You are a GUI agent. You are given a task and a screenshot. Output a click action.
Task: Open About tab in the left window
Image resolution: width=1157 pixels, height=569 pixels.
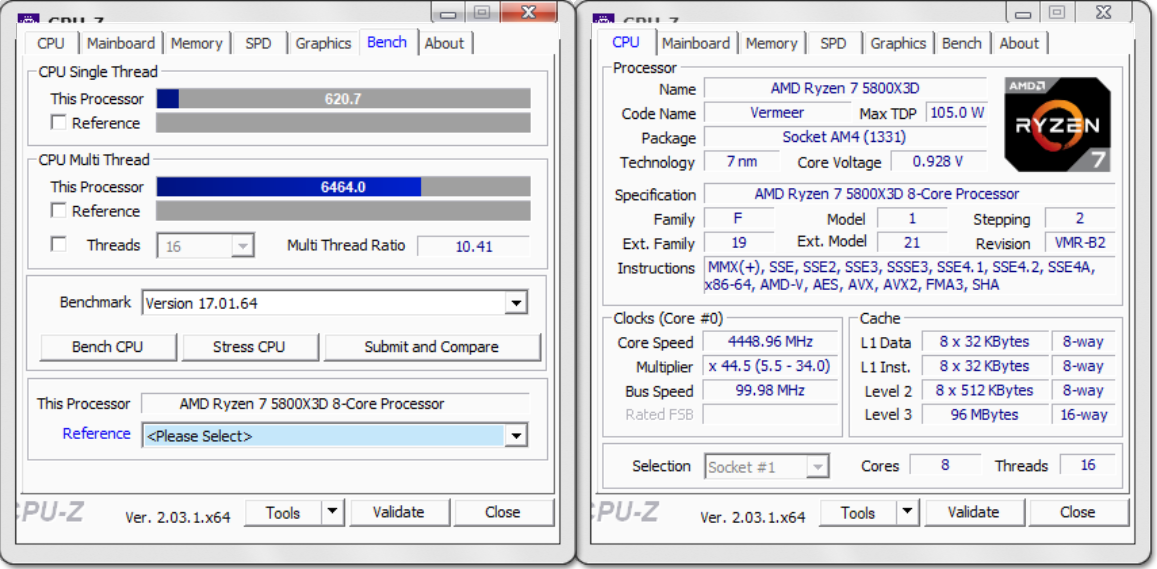pyautogui.click(x=444, y=44)
